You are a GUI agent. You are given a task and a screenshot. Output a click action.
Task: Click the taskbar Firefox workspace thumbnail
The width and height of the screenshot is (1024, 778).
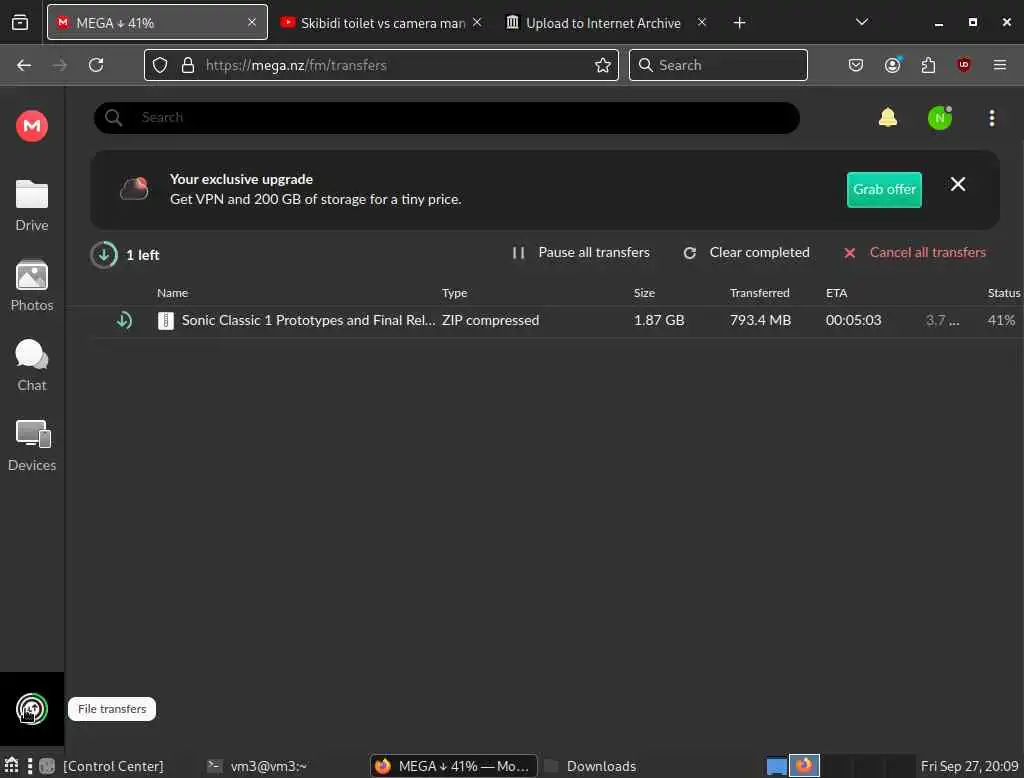pos(804,765)
